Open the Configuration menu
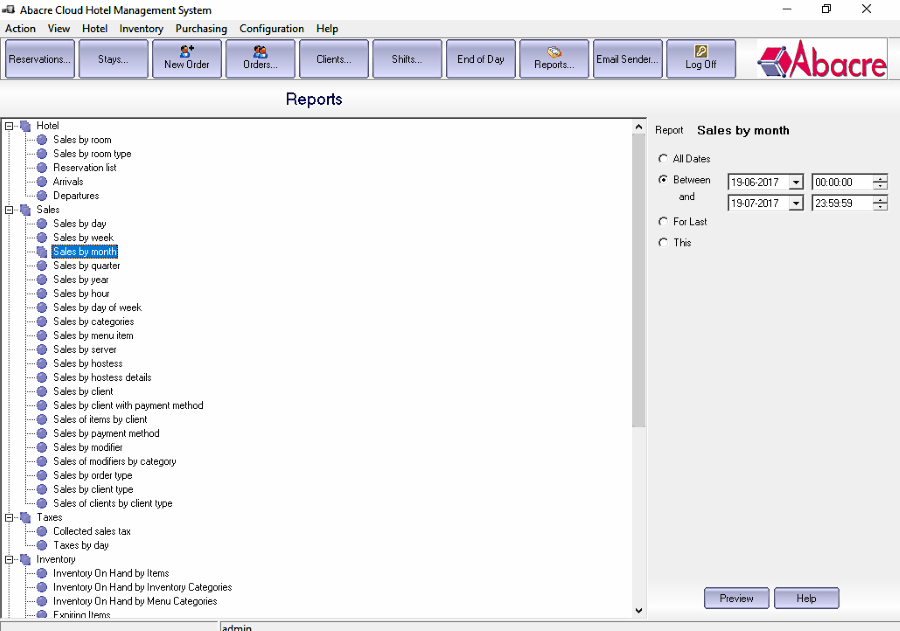This screenshot has width=900, height=631. pyautogui.click(x=271, y=29)
